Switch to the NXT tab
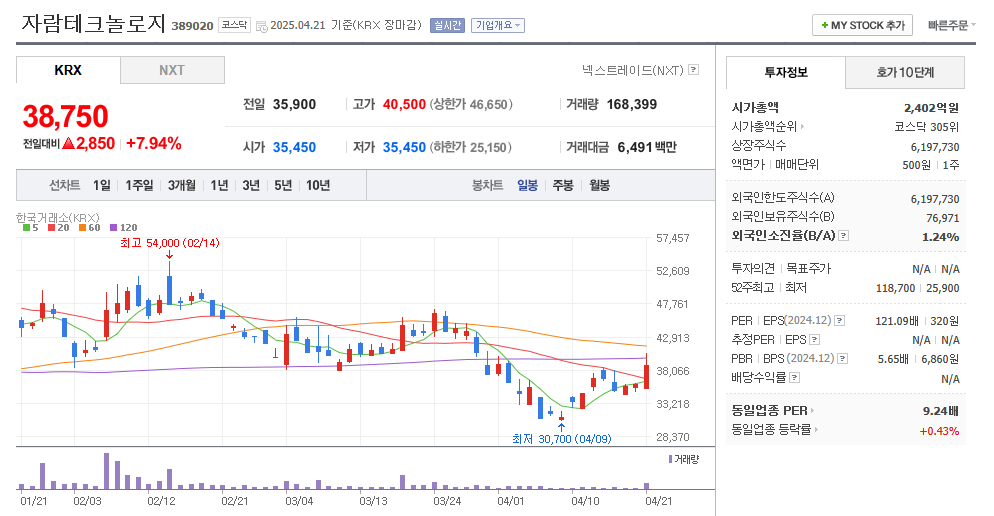 (x=172, y=70)
